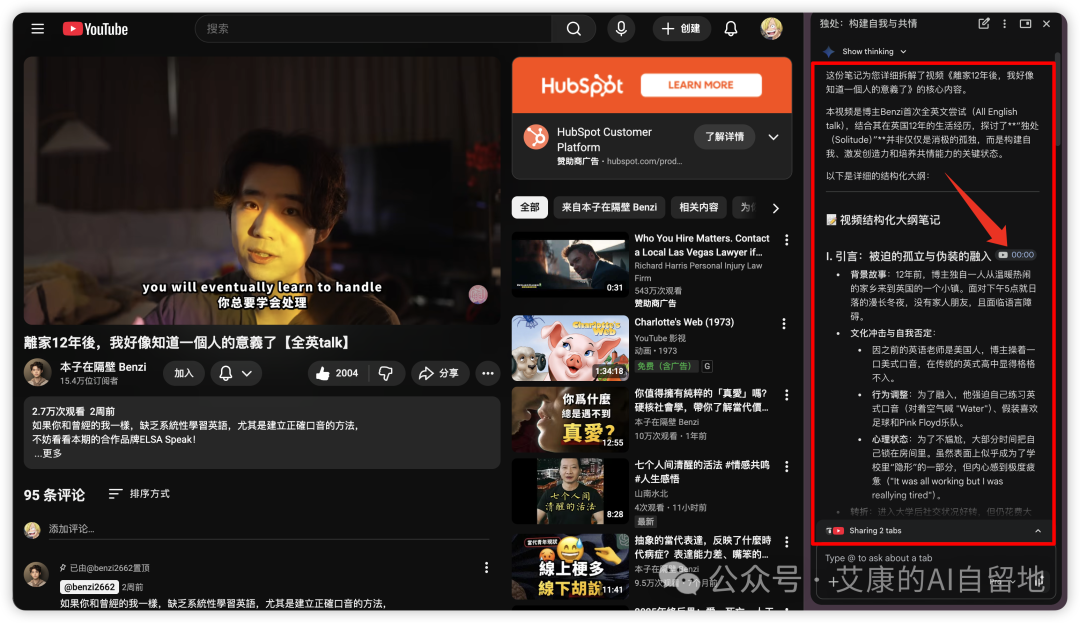
Task: Open the 本子在隔壁 Benzi channel name link
Action: [x=103, y=367]
